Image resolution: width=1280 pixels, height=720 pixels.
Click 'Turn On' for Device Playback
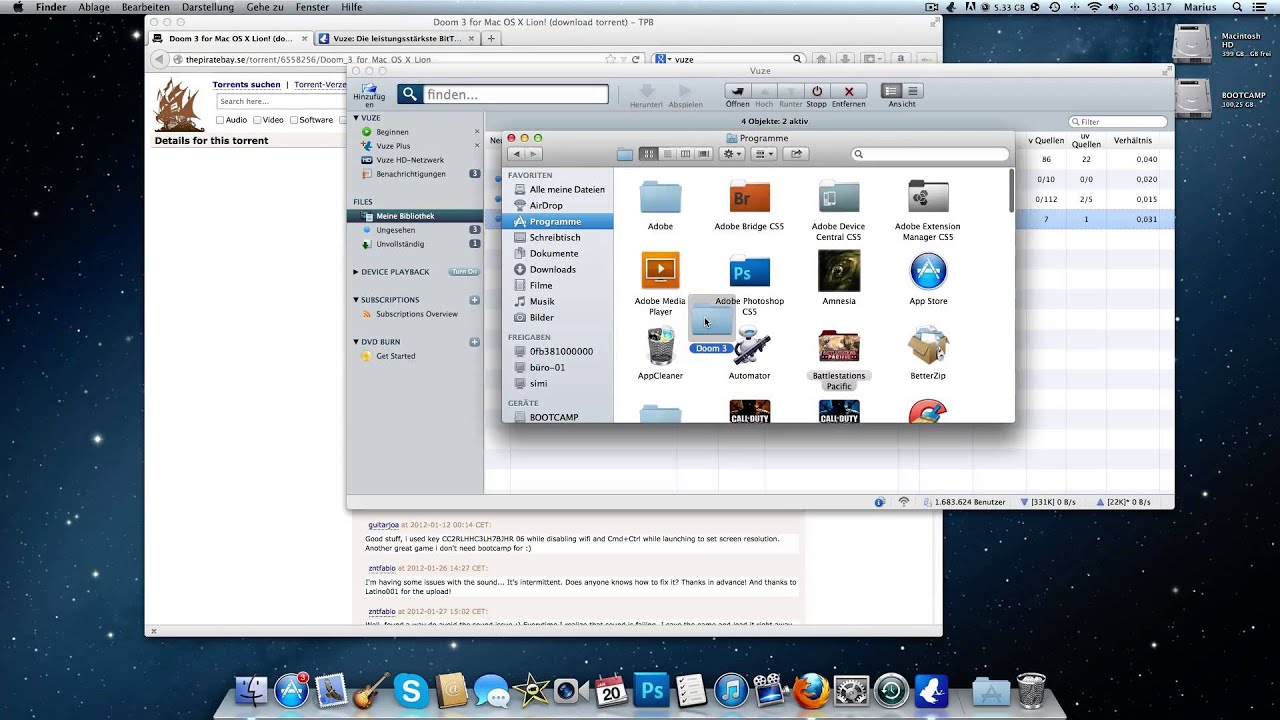(x=464, y=272)
